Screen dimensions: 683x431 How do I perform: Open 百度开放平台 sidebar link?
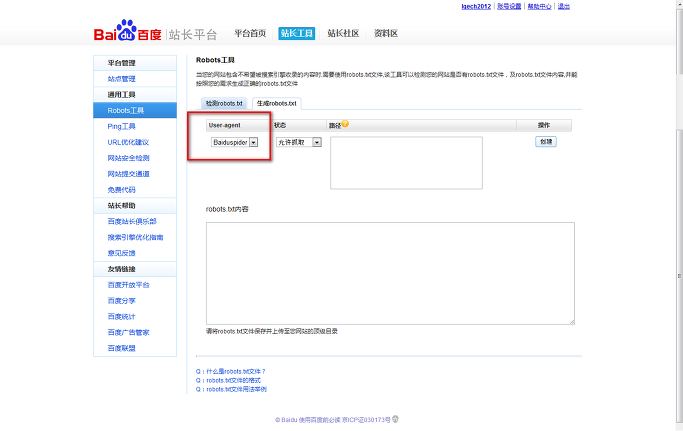(x=128, y=285)
